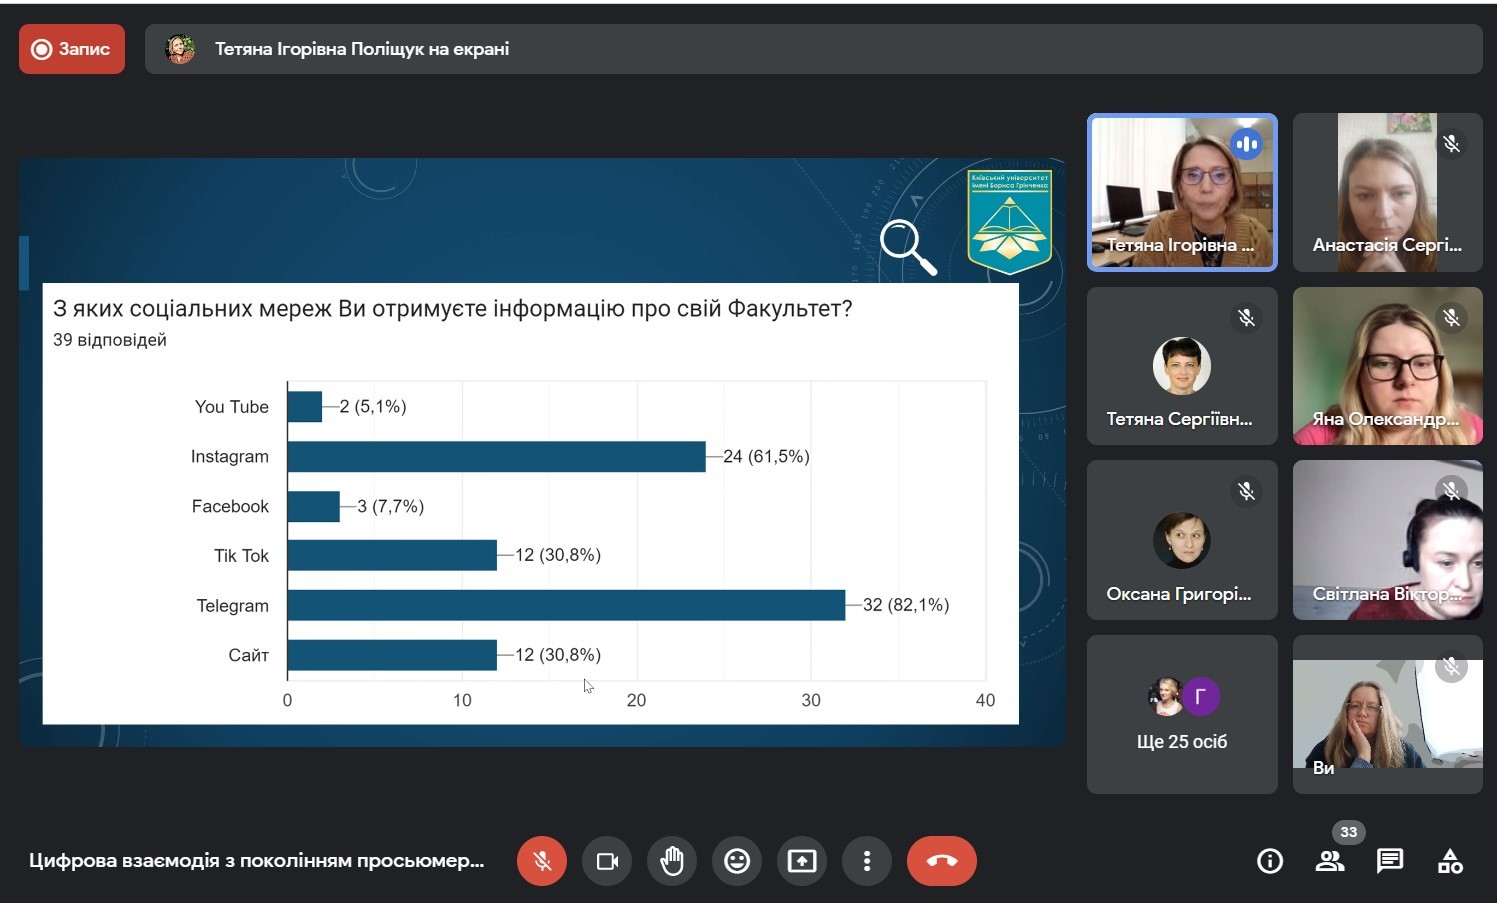This screenshot has height=903, width=1497.
Task: Open meeting details info icon
Action: coord(1269,861)
